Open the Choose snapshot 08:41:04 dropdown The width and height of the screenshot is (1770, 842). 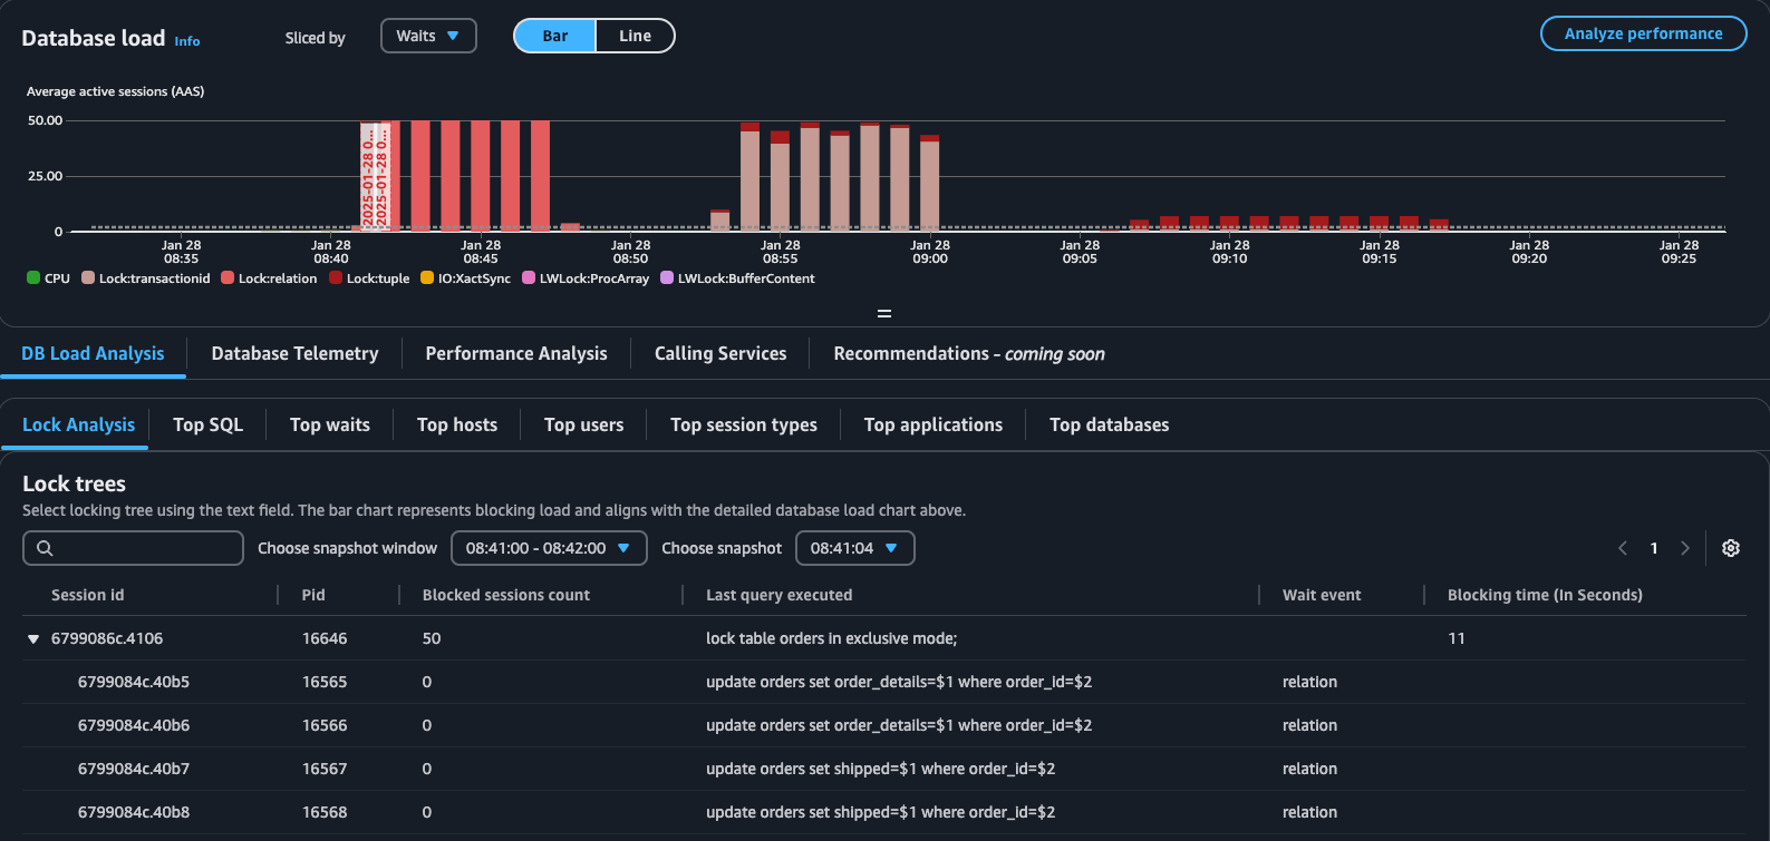[854, 548]
